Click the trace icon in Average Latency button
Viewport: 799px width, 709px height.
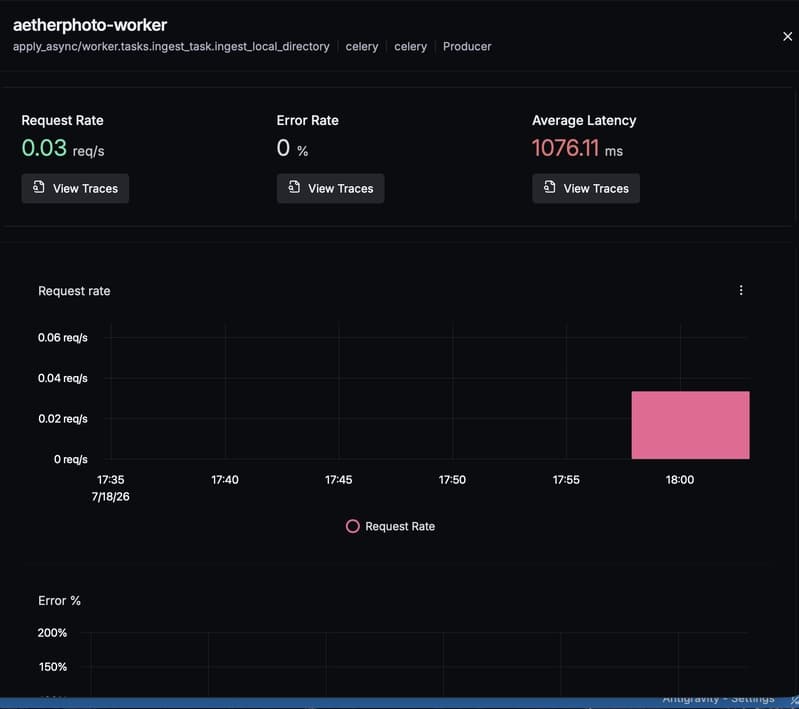pos(549,187)
